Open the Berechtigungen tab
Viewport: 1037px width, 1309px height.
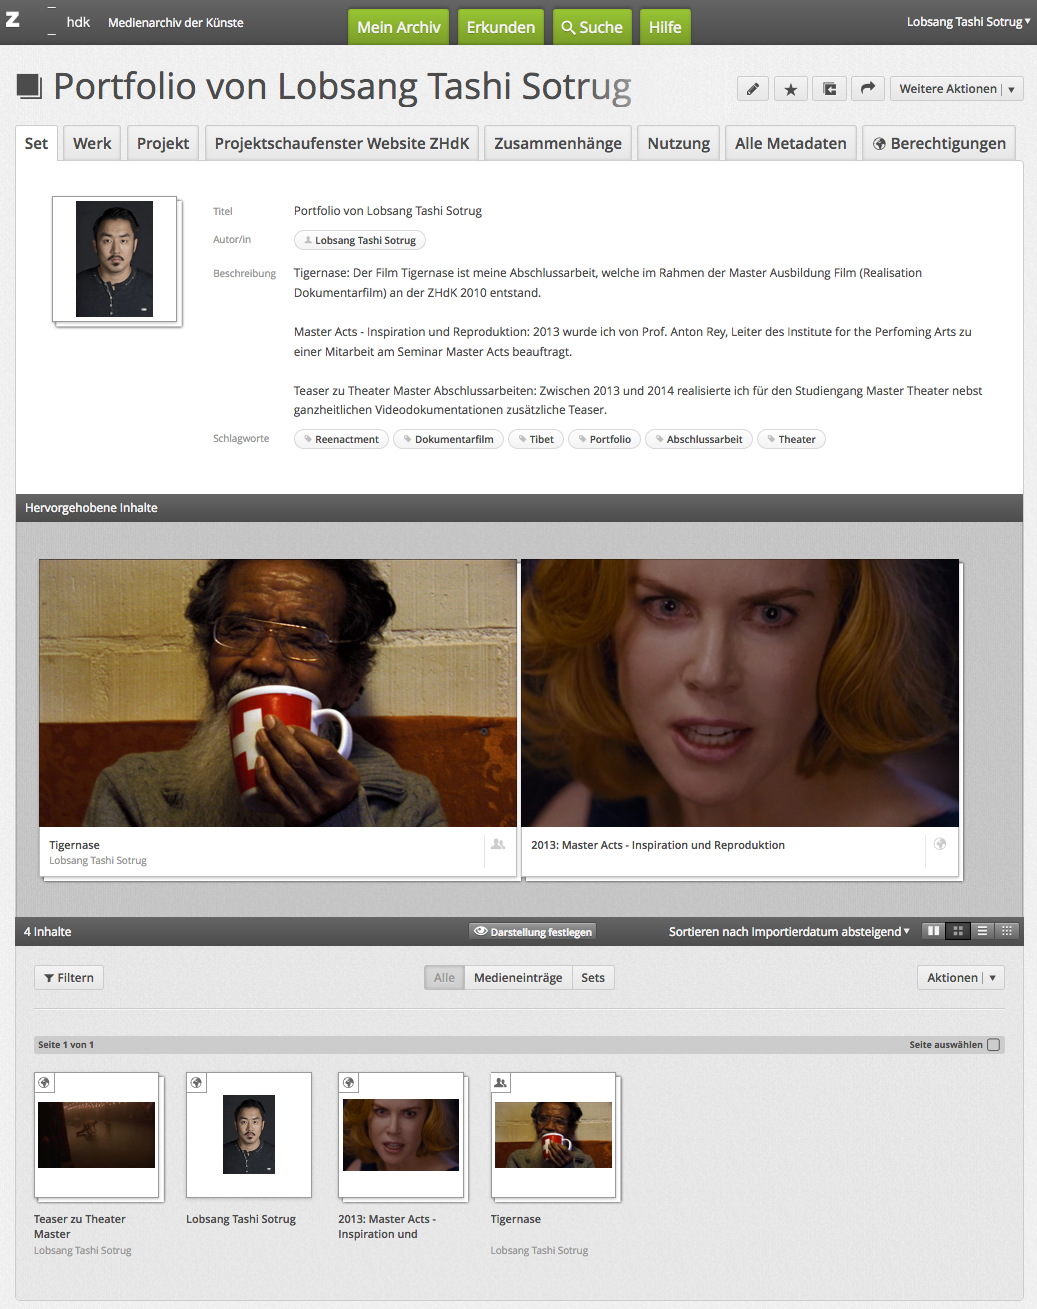pos(938,143)
